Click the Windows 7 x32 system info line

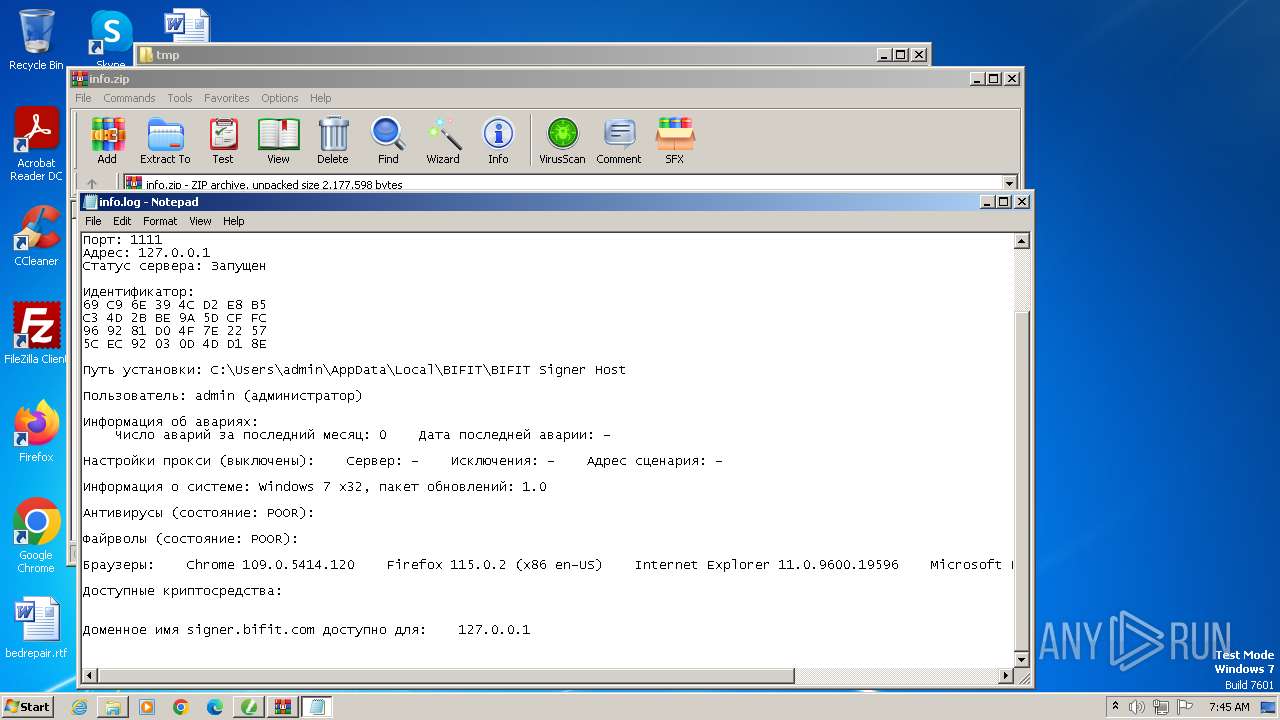pos(314,487)
